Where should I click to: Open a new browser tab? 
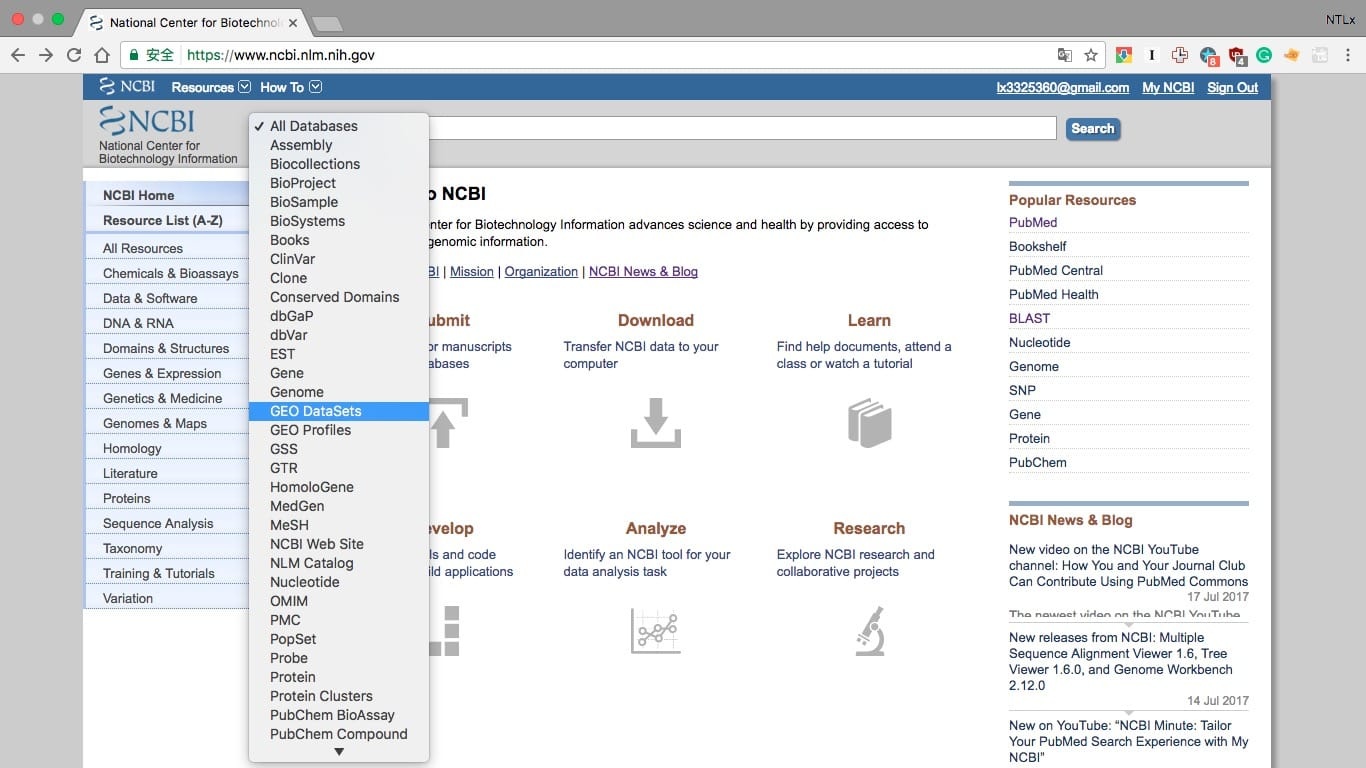tap(327, 23)
